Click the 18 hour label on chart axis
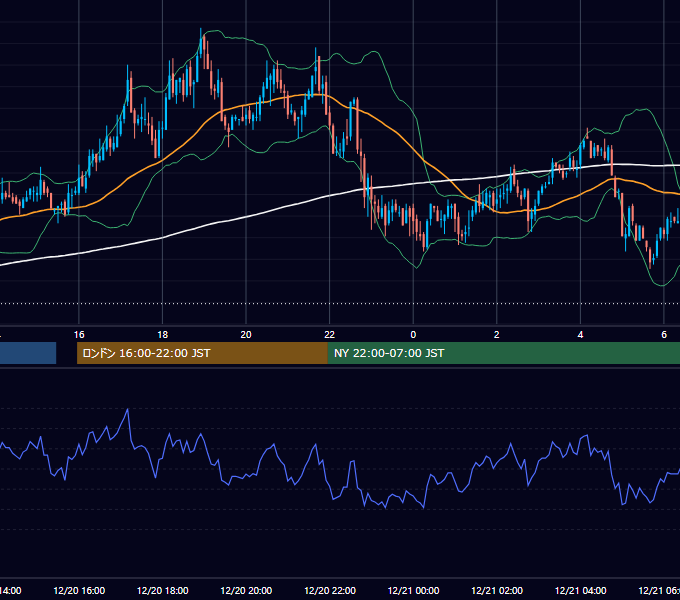Screen dimensions: 680x600 click(163, 334)
